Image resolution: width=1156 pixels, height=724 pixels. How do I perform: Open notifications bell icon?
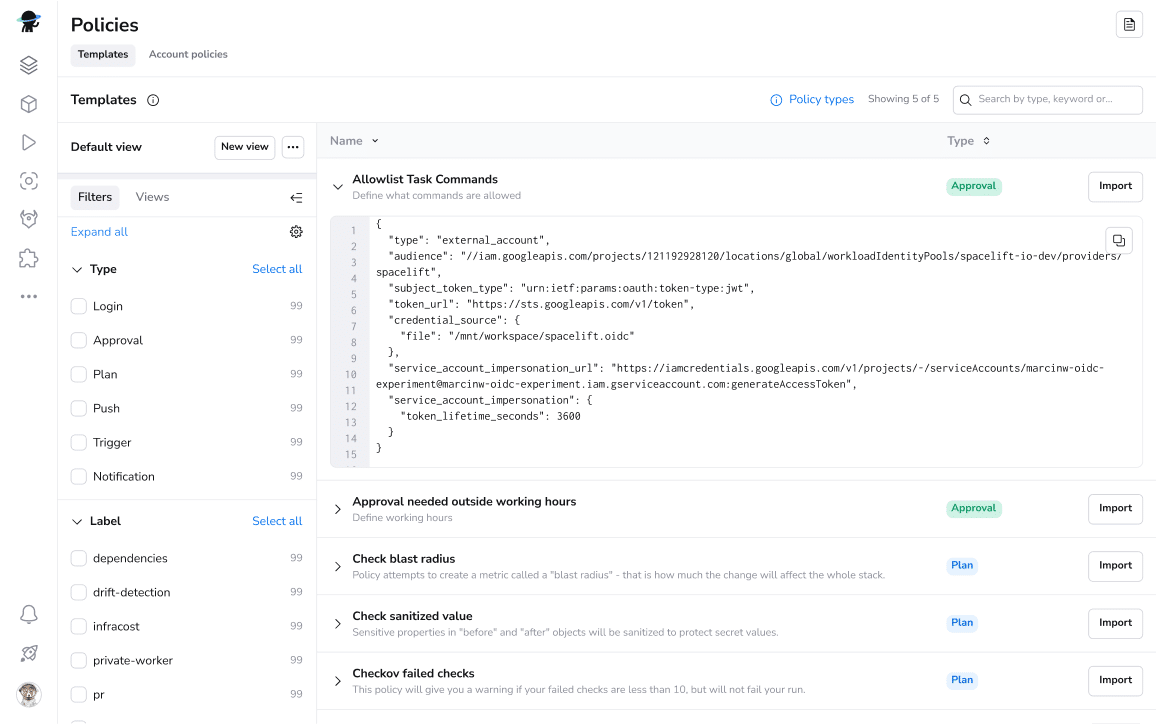(29, 615)
